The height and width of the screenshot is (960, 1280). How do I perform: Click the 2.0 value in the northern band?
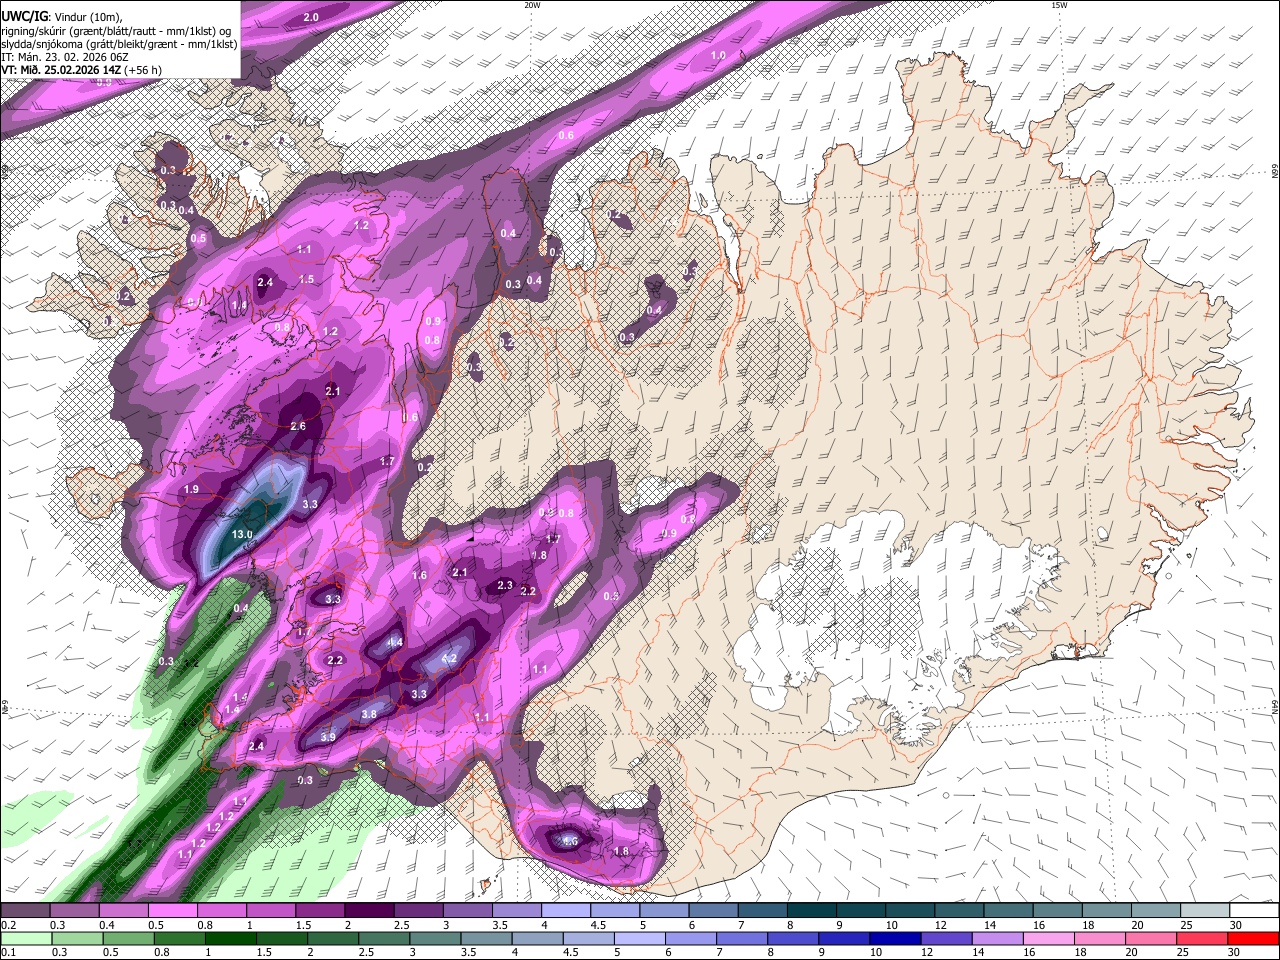(311, 18)
